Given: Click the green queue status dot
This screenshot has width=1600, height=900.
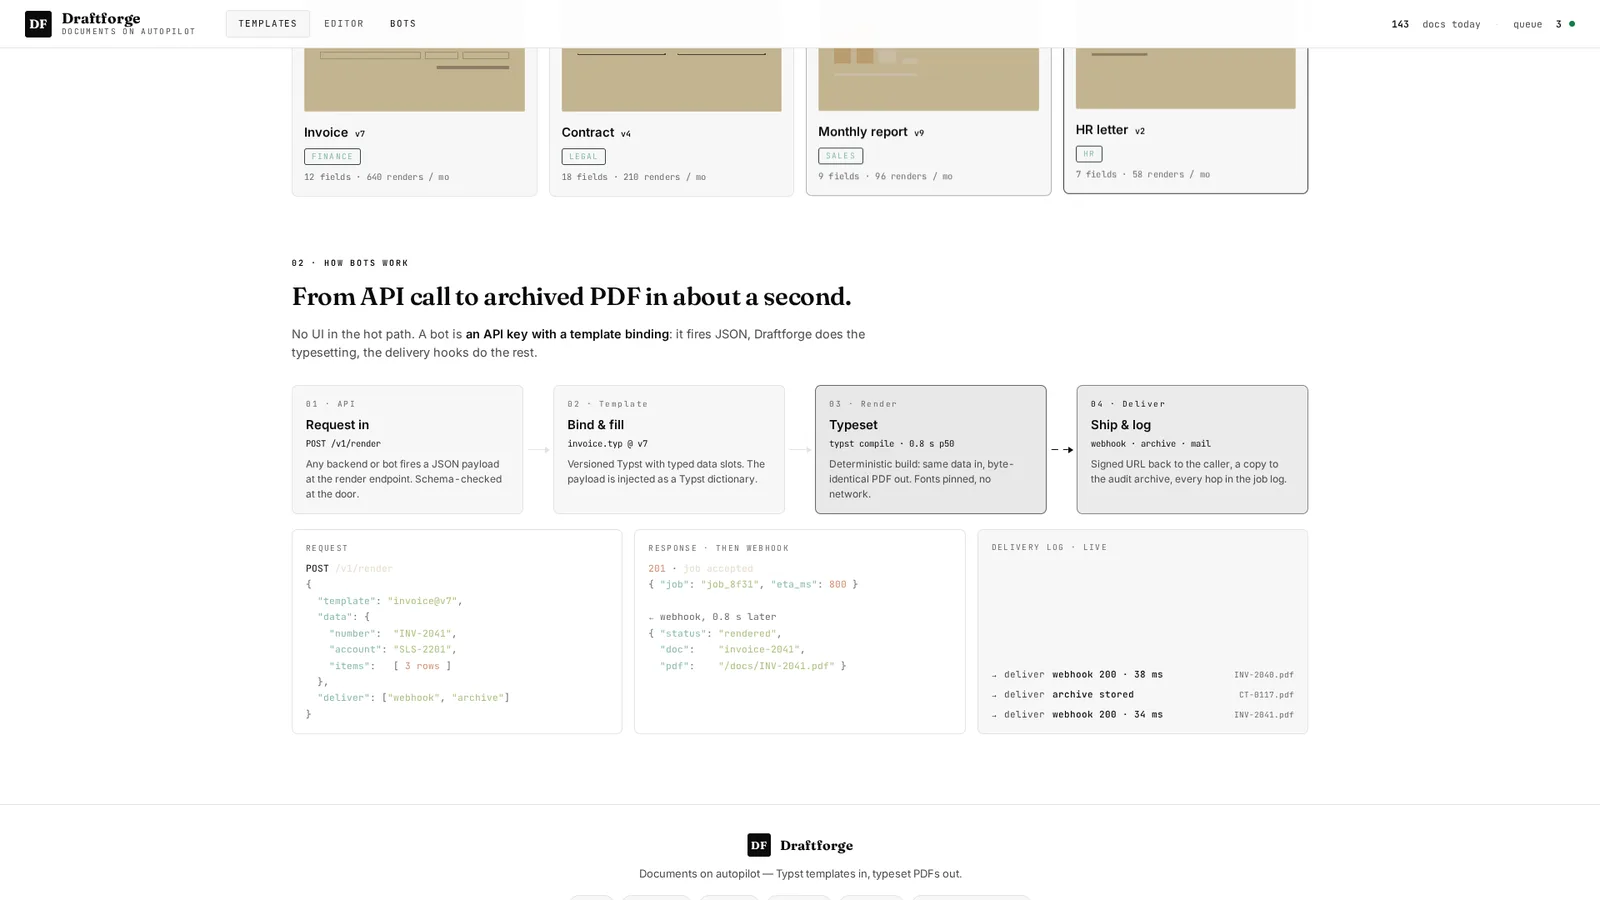Looking at the screenshot, I should click(x=1572, y=24).
